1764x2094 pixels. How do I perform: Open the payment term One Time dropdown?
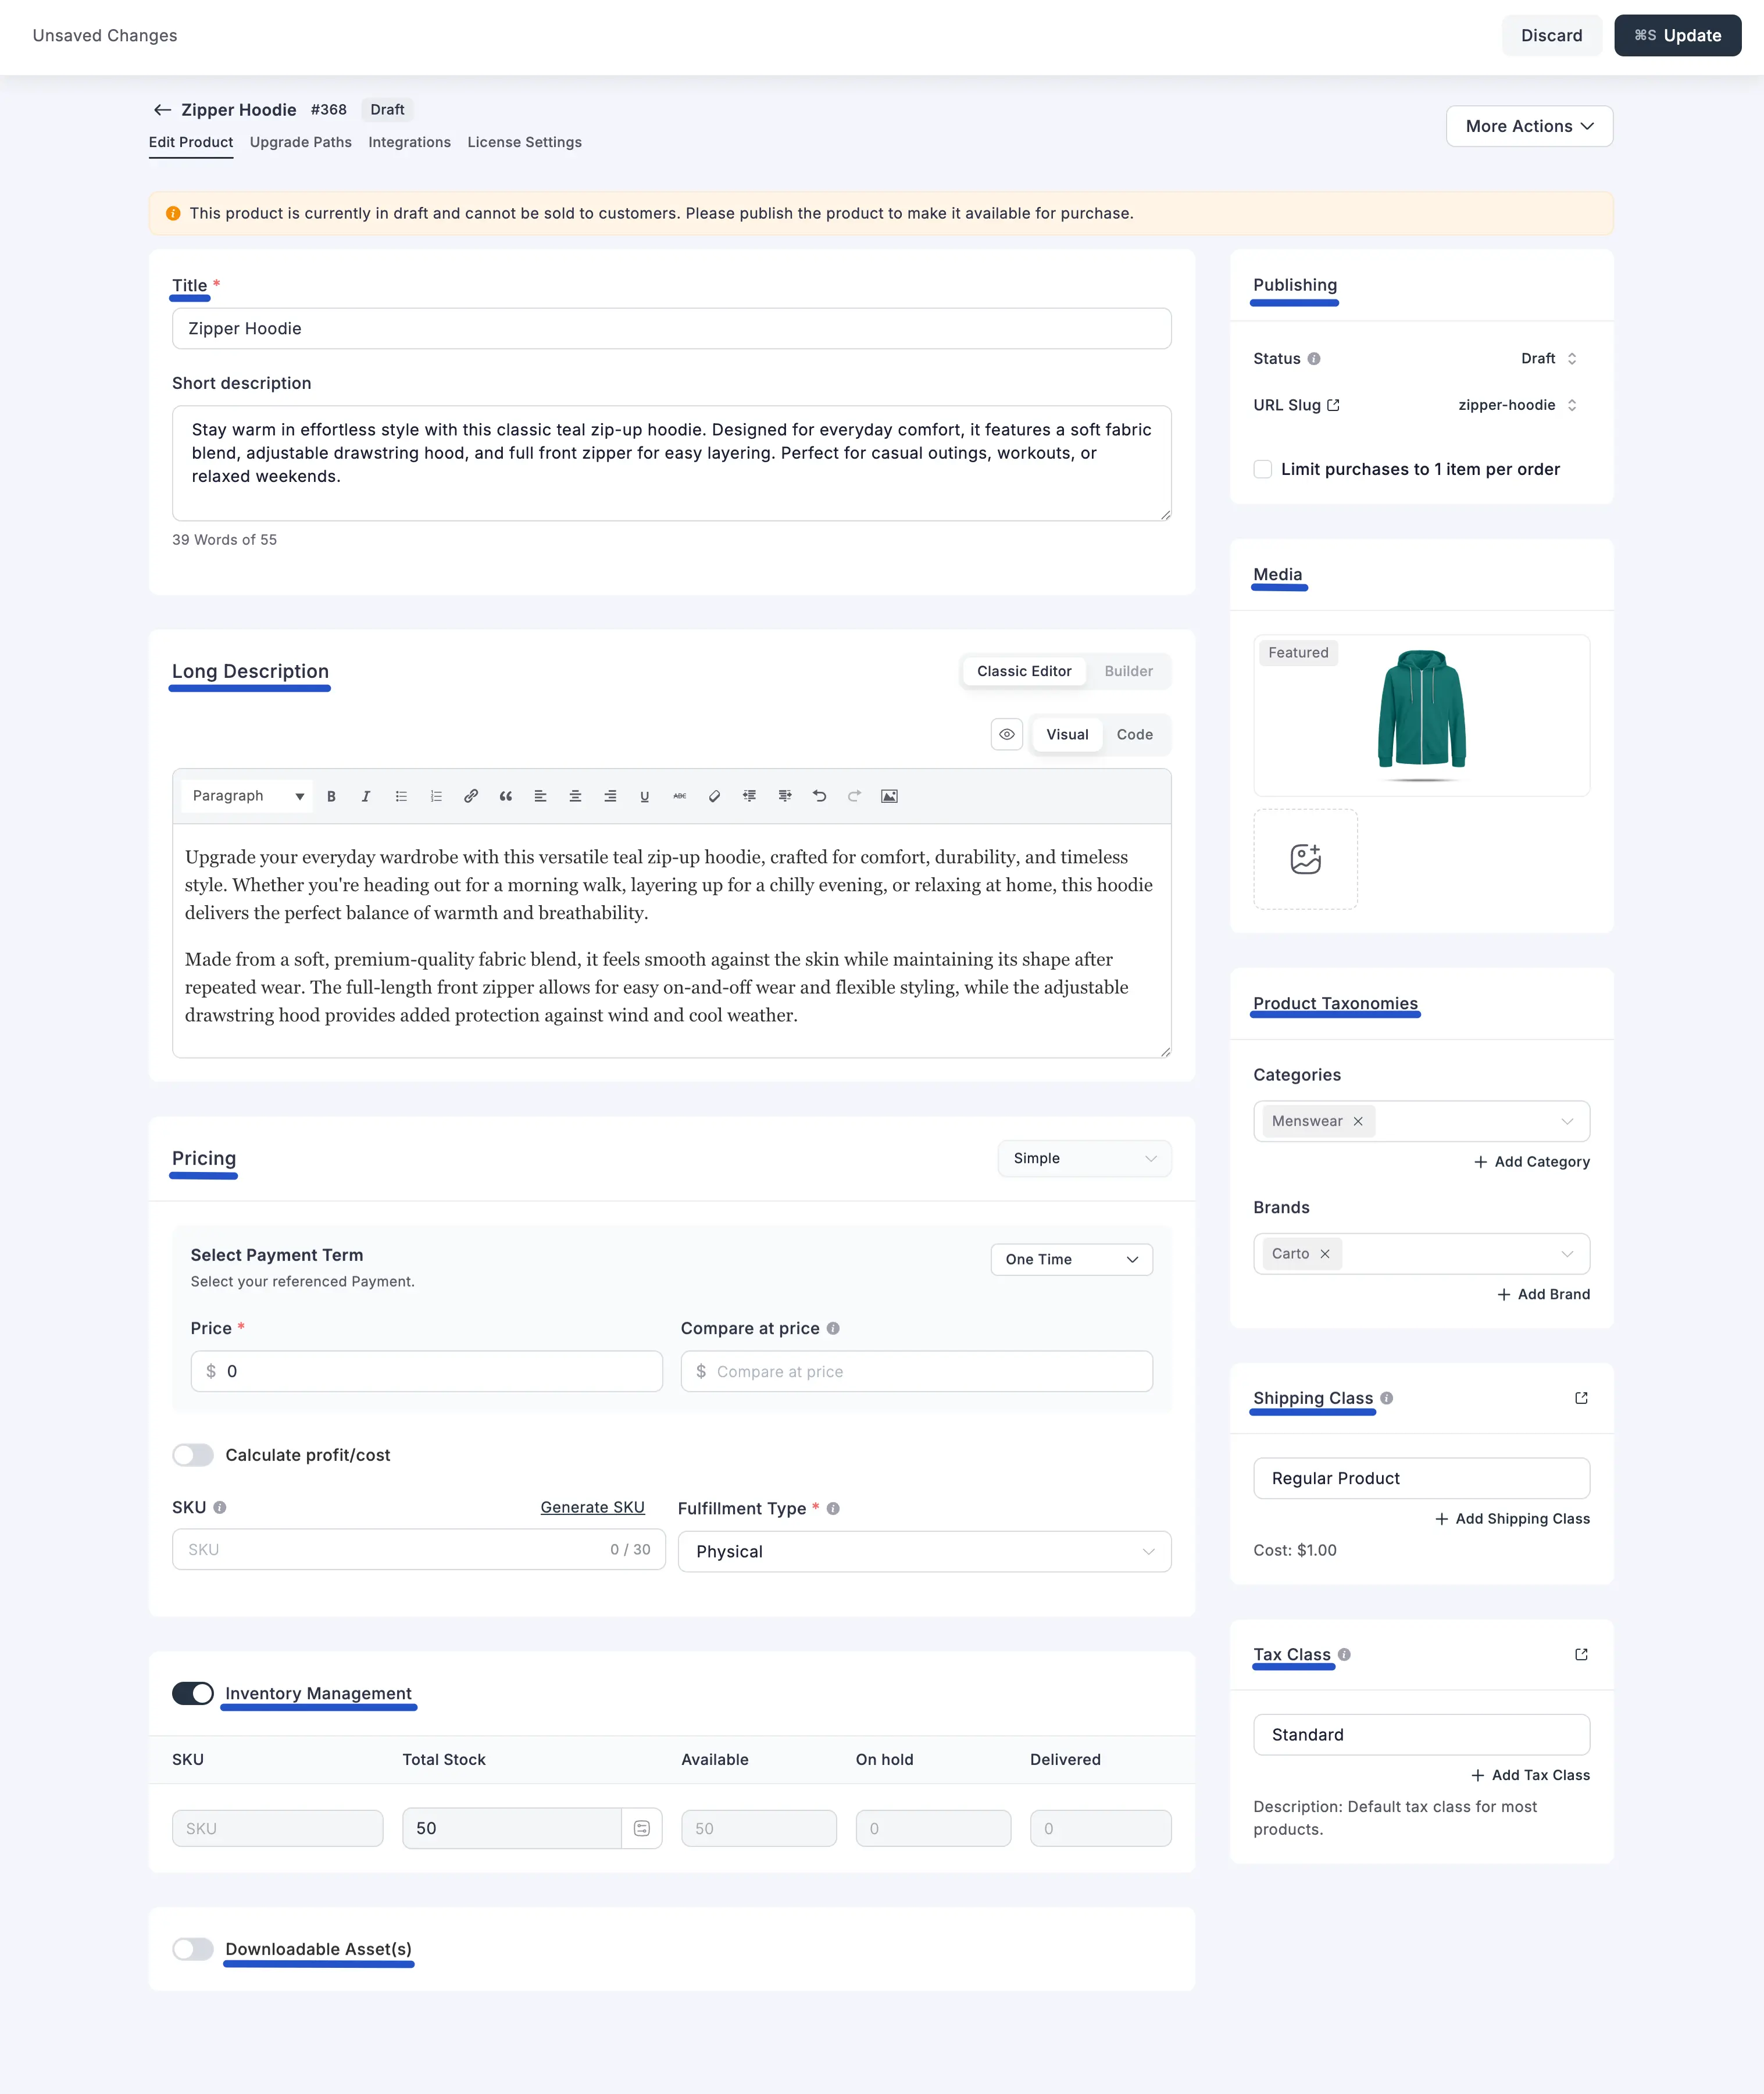coord(1071,1259)
